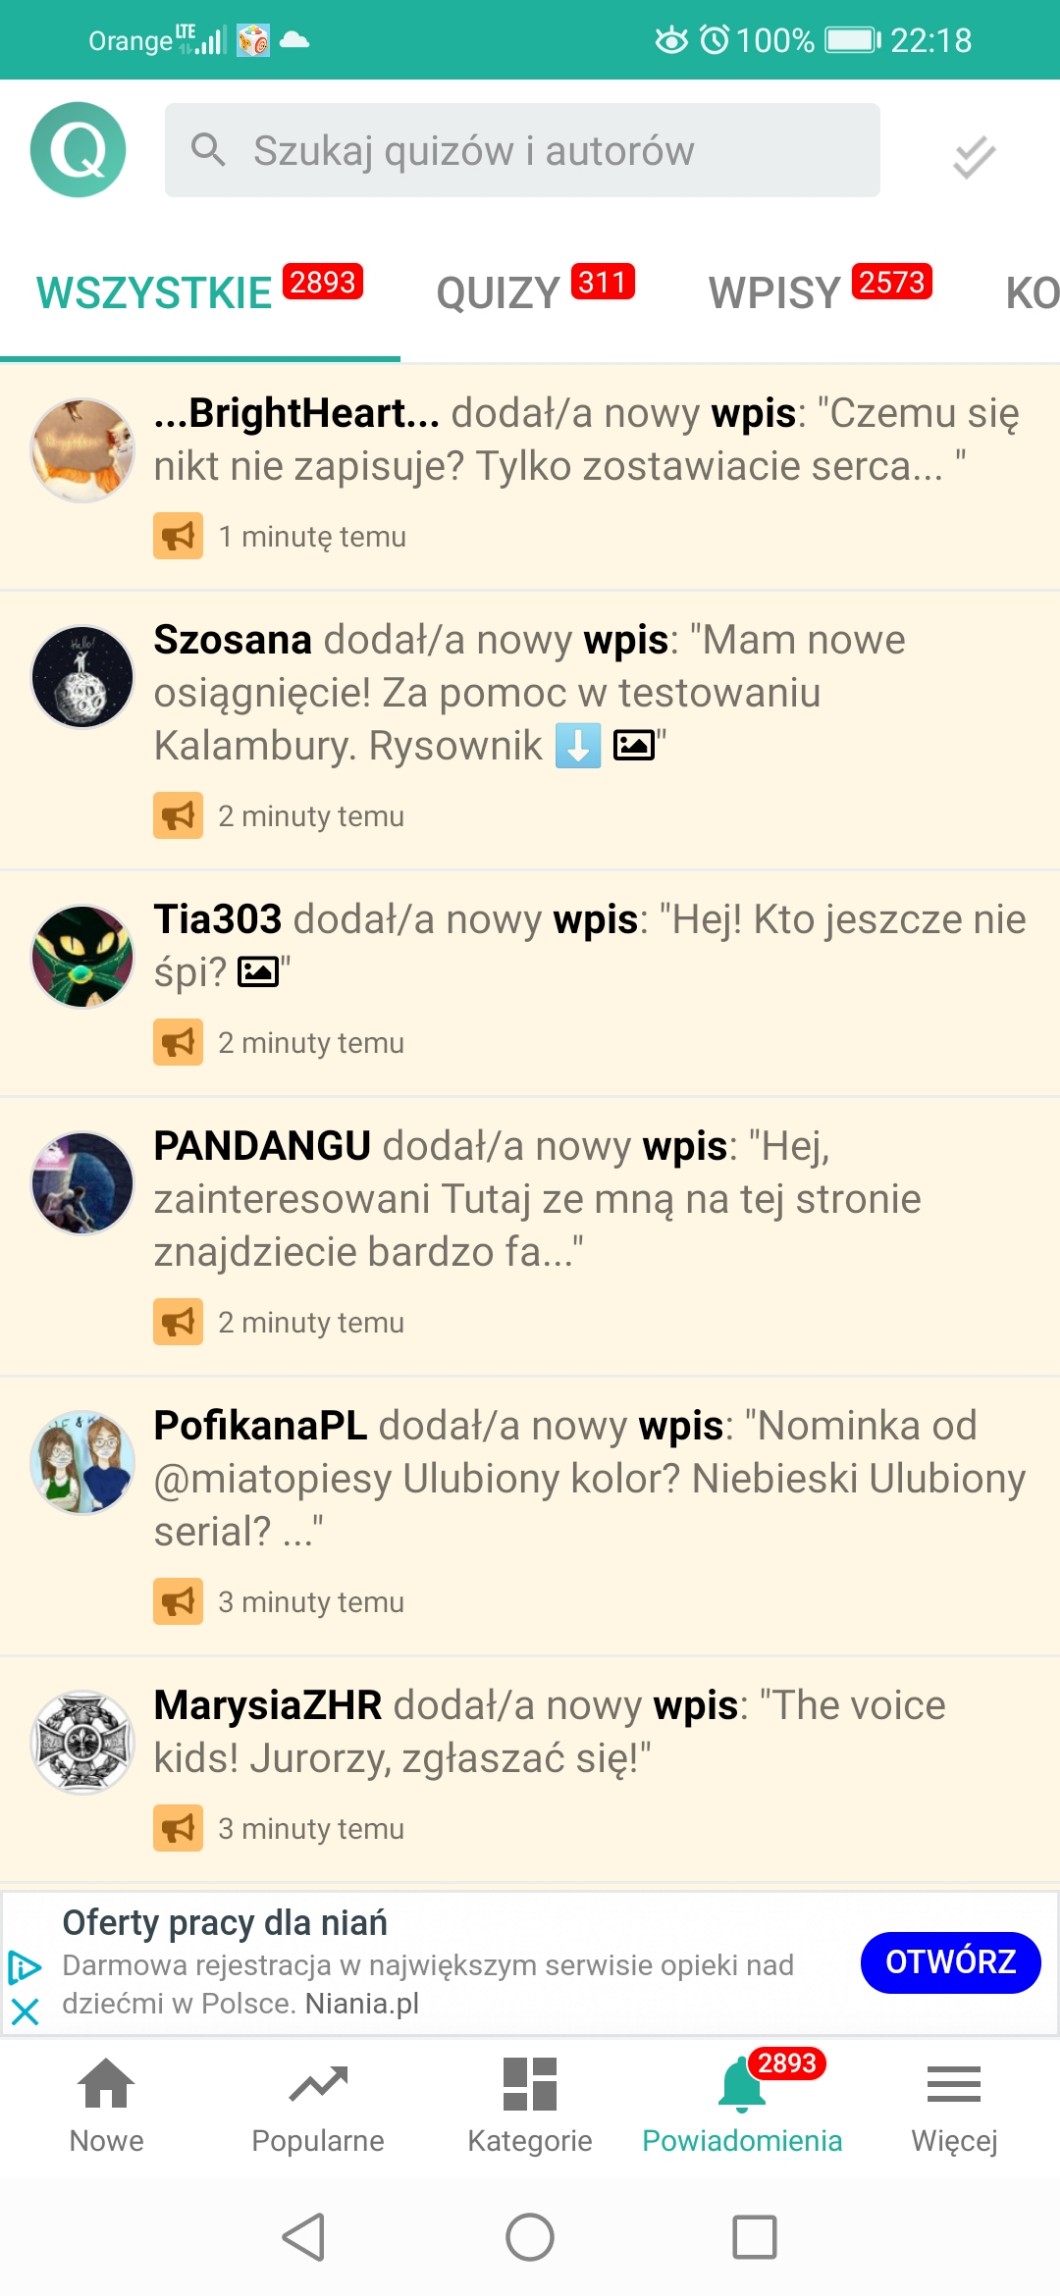This screenshot has width=1060, height=2296.
Task: Tap the AdChoices triangle icon
Action: point(24,1967)
